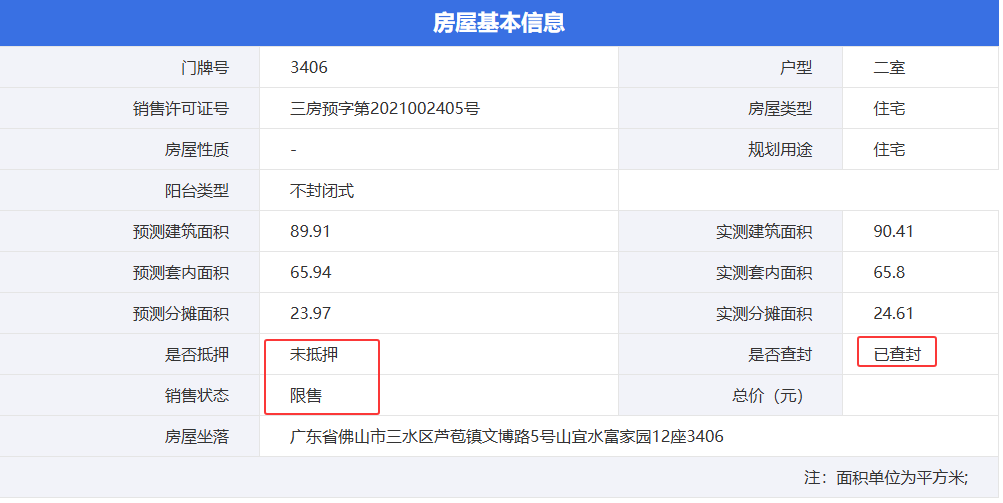Select the 实测建筑面积 label
The width and height of the screenshot is (1003, 503).
tap(764, 231)
